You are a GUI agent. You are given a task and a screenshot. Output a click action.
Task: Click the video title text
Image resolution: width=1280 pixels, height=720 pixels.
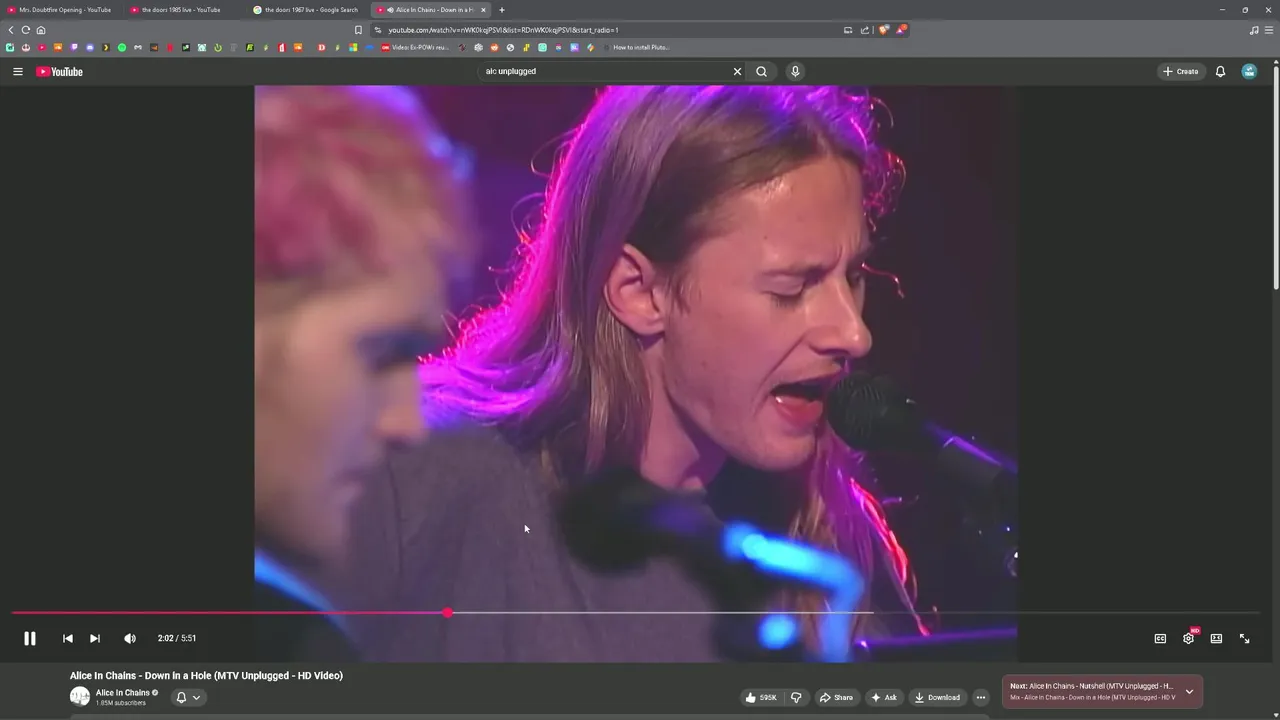tap(206, 675)
